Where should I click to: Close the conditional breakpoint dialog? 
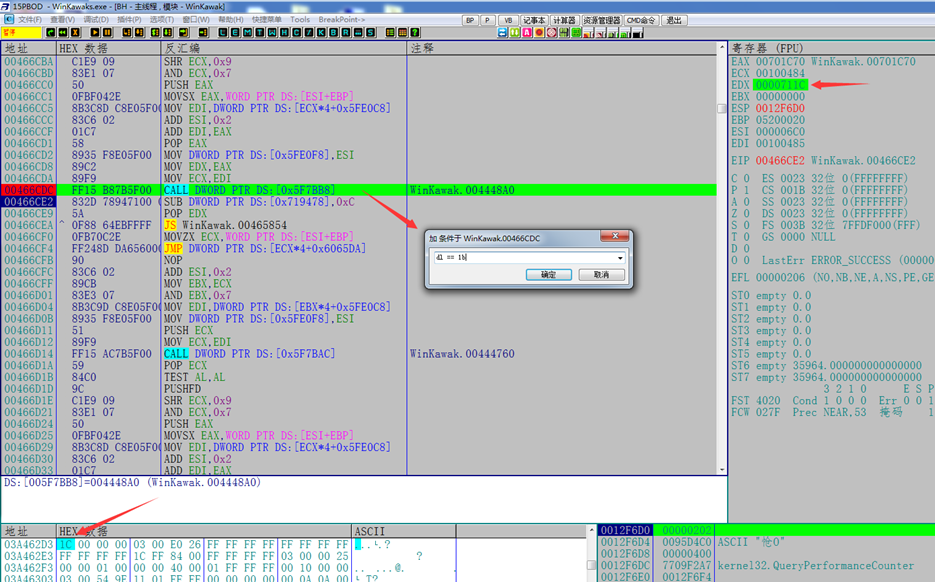click(615, 236)
